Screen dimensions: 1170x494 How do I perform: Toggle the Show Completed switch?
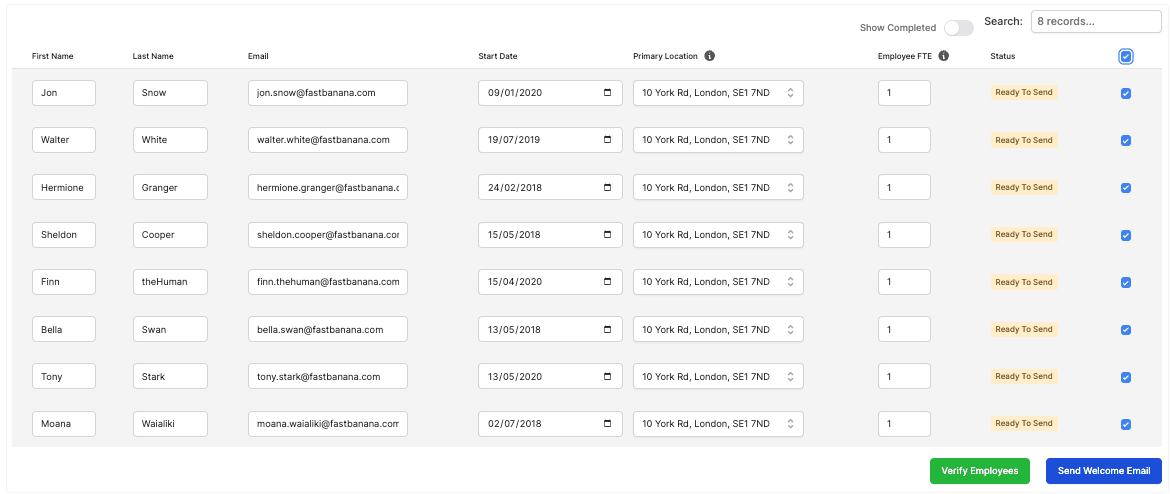pos(958,28)
